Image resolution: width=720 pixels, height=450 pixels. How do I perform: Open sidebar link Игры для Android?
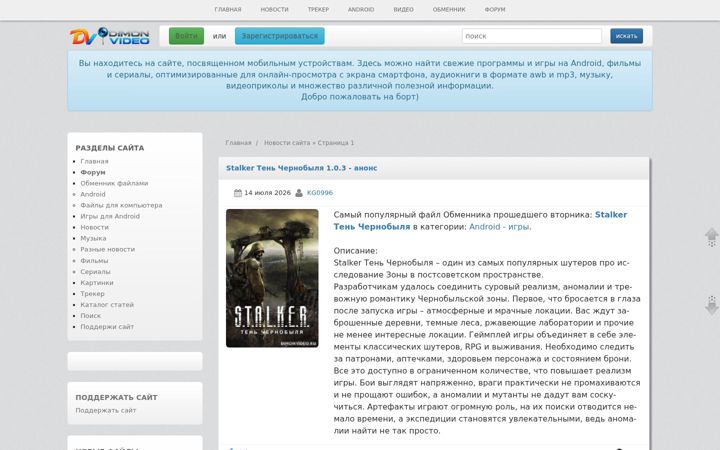(x=110, y=216)
